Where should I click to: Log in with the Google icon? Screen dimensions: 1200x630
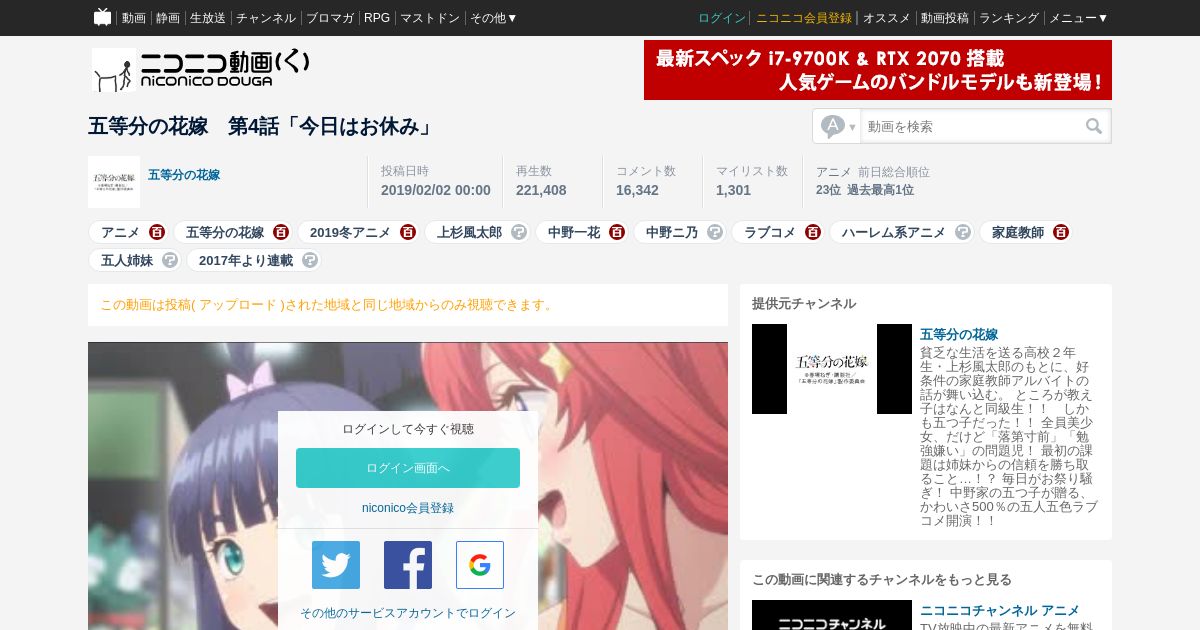point(480,565)
